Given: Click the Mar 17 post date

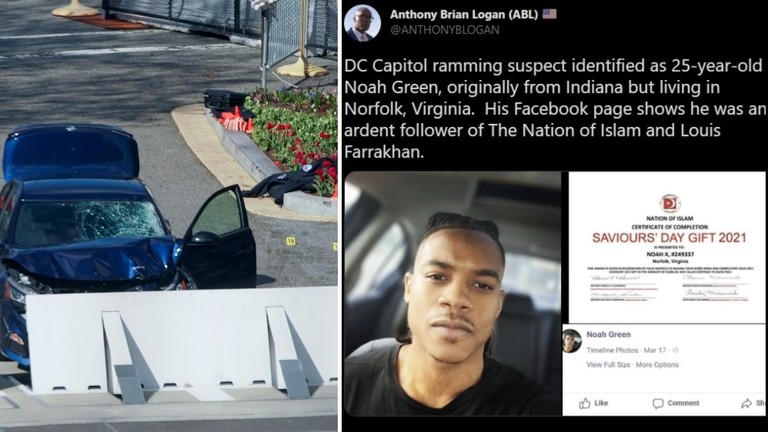Looking at the screenshot, I should tap(655, 350).
